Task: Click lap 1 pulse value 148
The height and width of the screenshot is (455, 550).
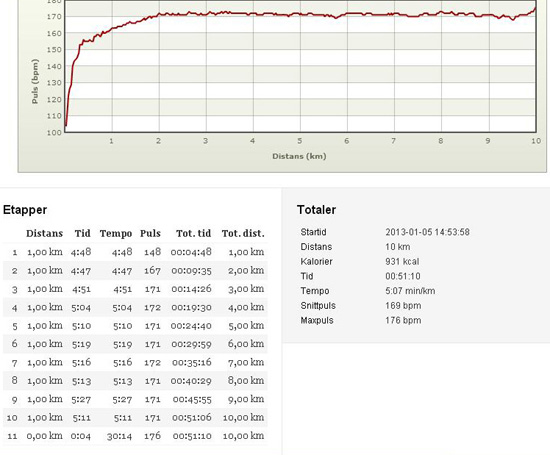Action: pyautogui.click(x=152, y=252)
